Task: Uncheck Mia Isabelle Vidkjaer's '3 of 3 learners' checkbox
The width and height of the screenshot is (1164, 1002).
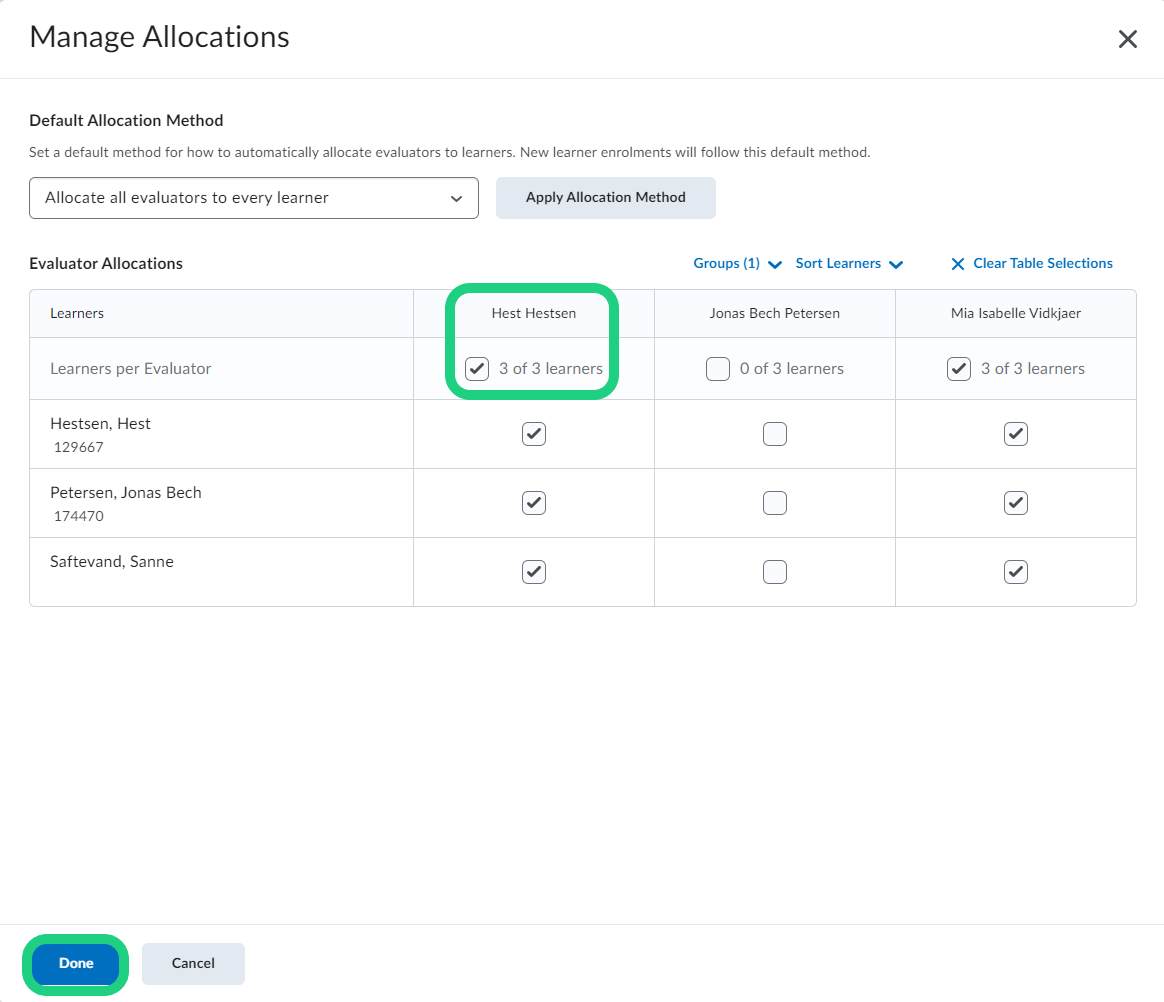Action: 959,368
